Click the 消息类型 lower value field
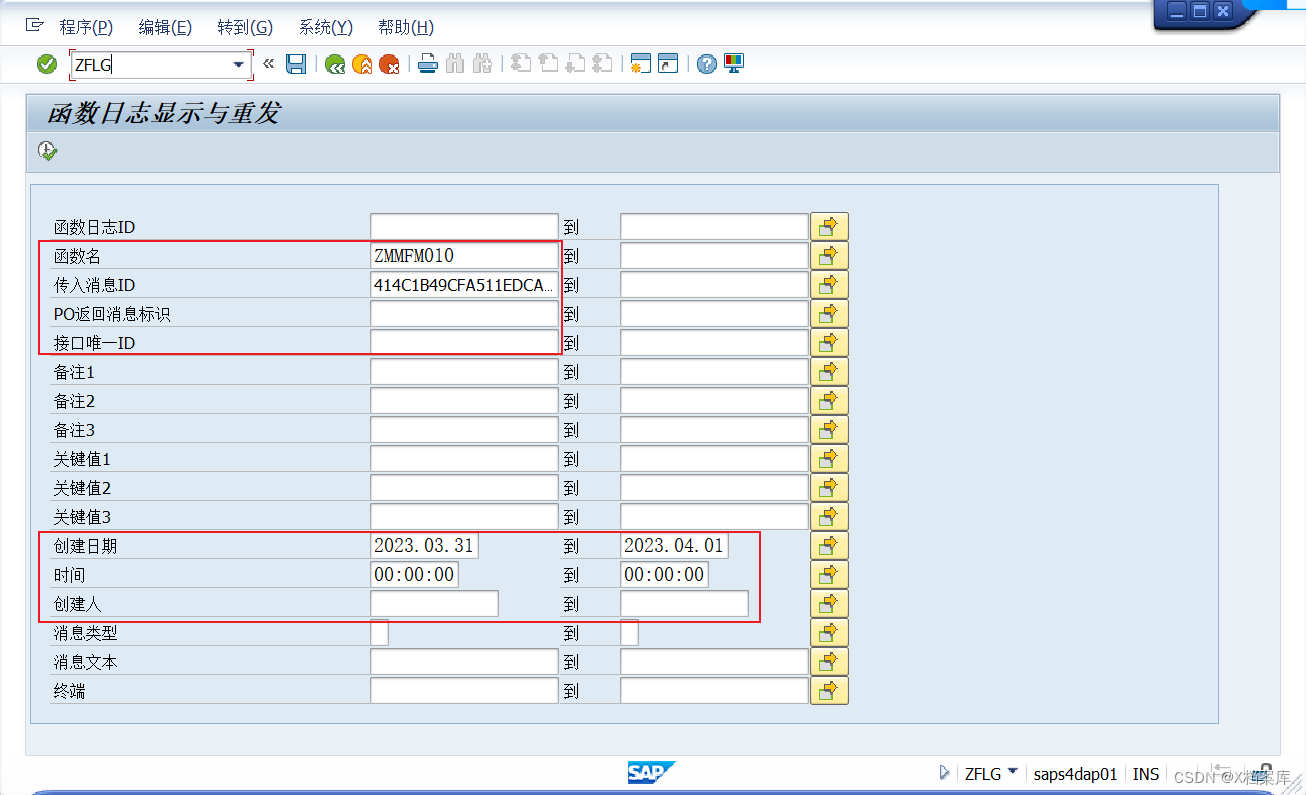Screen dimensions: 1306x795 (379, 633)
